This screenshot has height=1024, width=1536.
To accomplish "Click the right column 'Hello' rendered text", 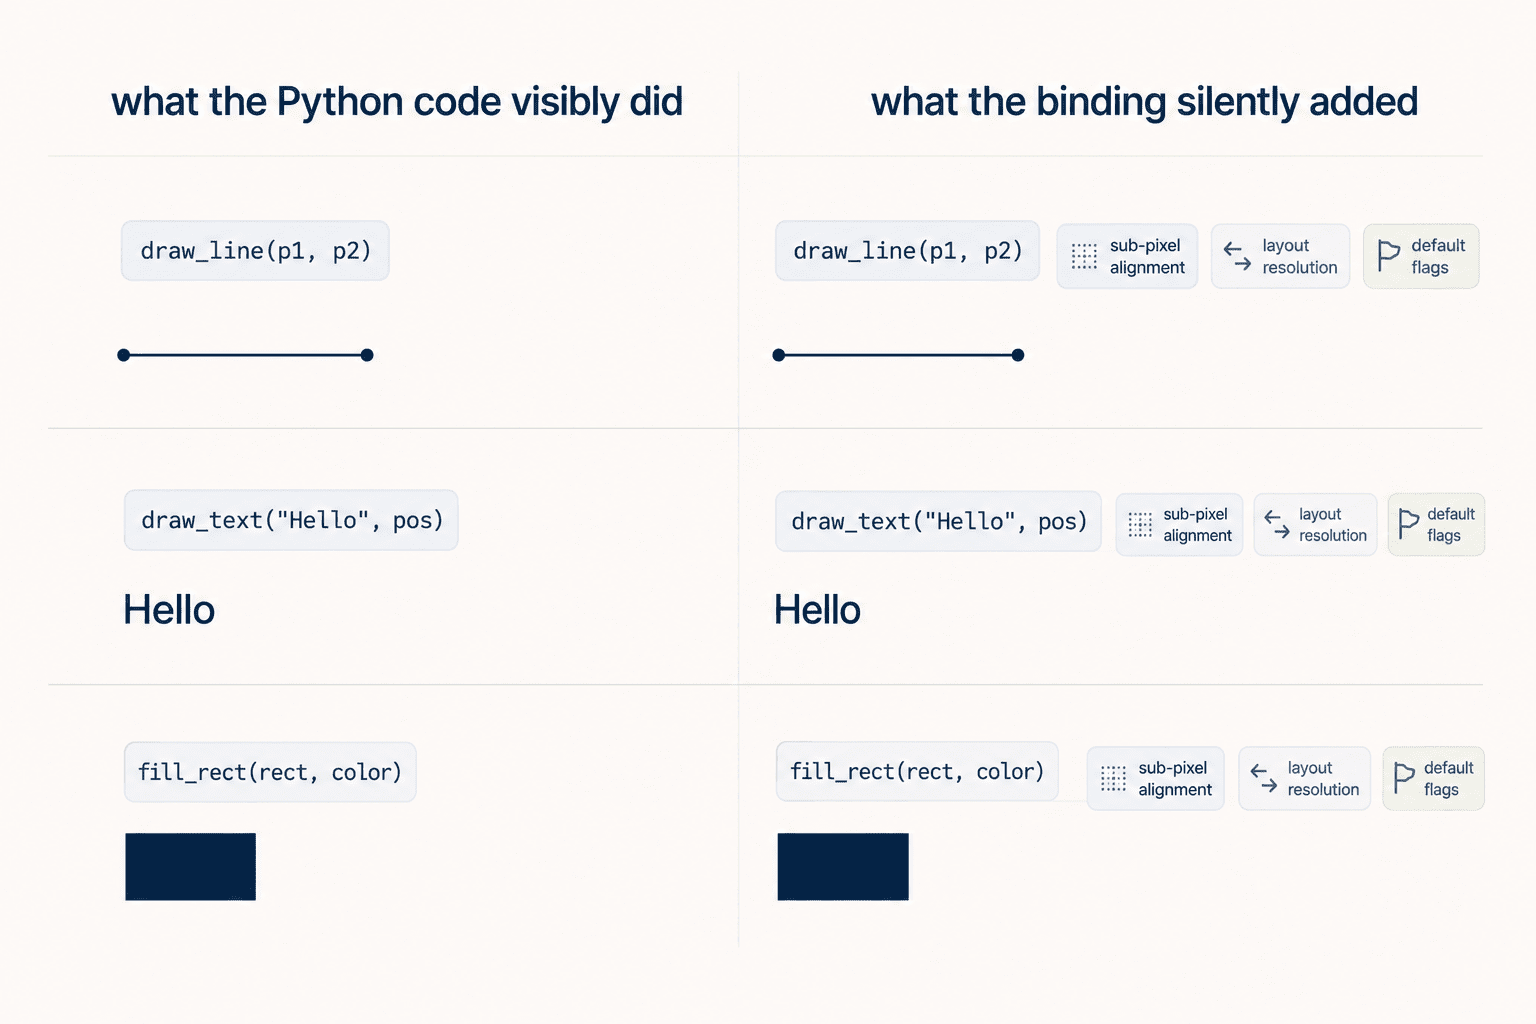I will (x=817, y=610).
